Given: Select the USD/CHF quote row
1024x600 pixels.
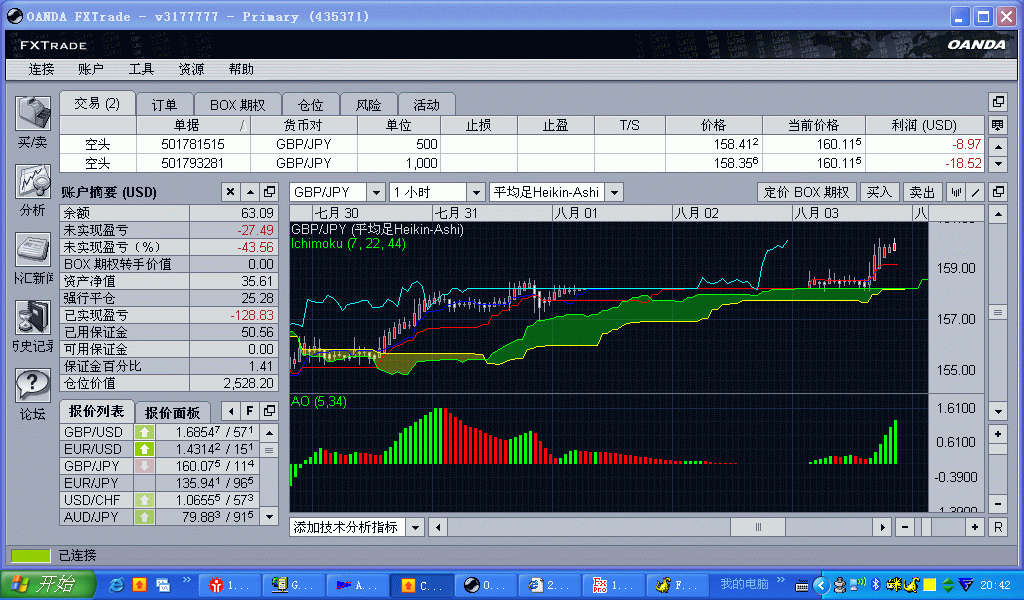Looking at the screenshot, I should coord(161,500).
